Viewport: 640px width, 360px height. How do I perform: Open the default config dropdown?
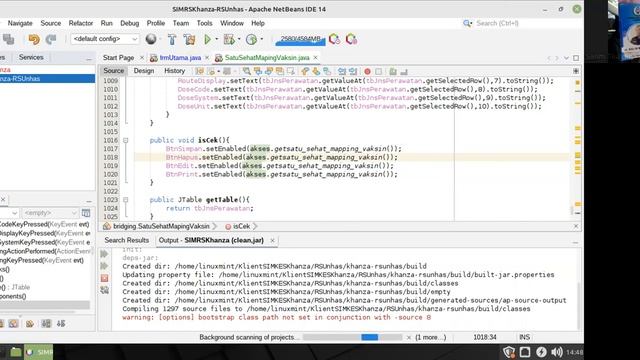[105, 39]
